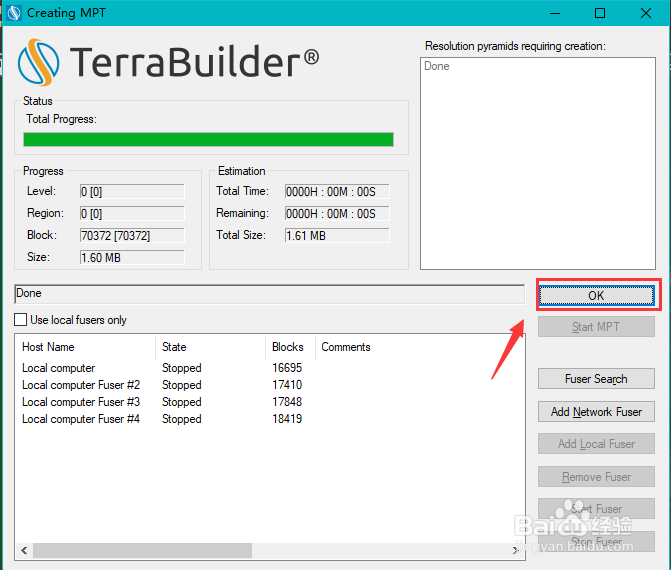Click the Comments column header

pos(346,347)
